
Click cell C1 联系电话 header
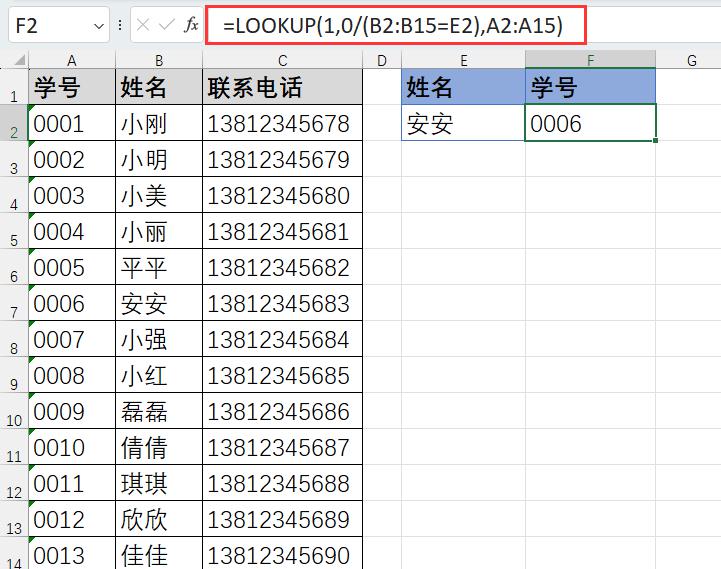pos(282,86)
